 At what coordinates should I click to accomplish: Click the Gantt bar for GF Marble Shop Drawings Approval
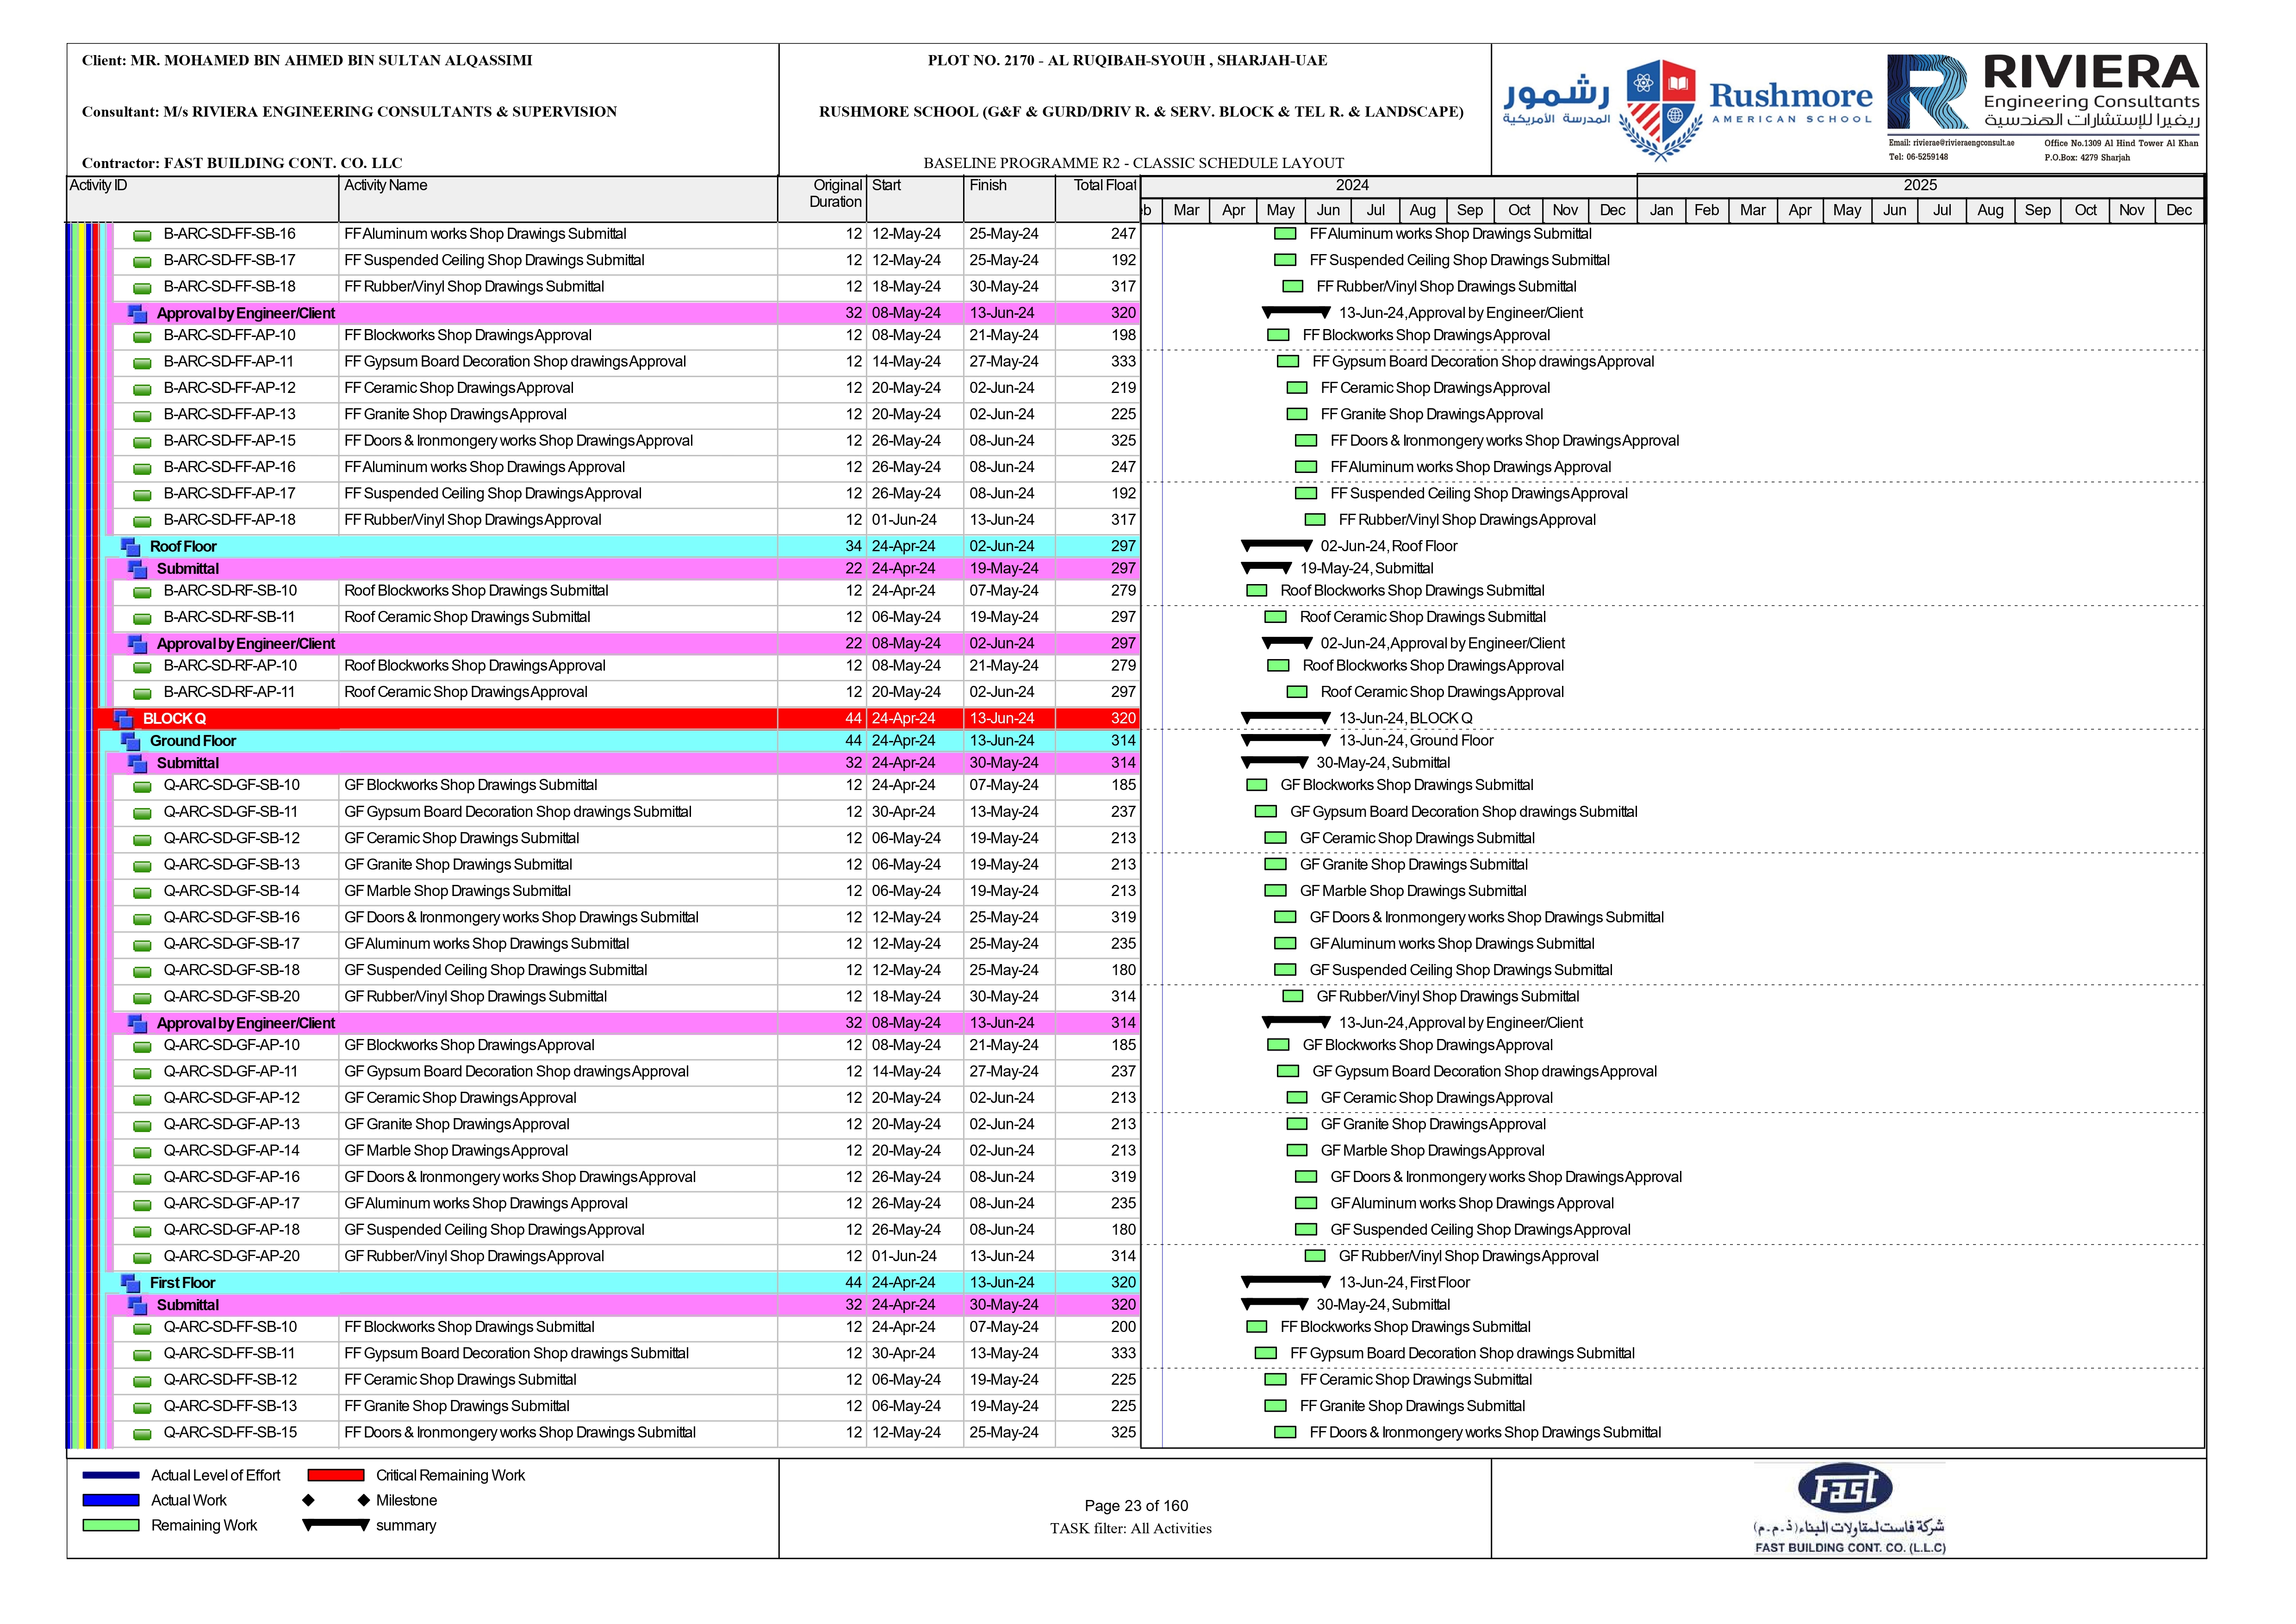pyautogui.click(x=1297, y=1151)
